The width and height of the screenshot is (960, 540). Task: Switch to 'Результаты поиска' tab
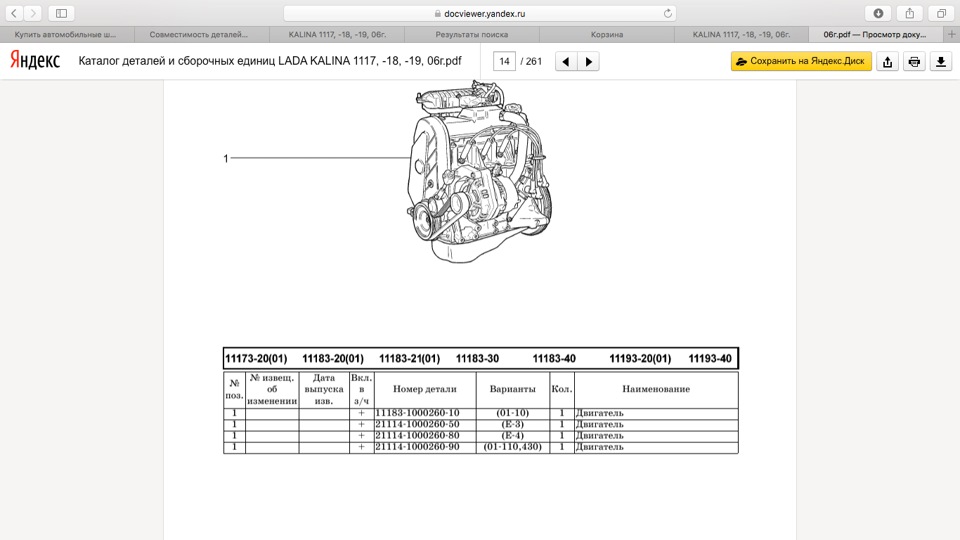pyautogui.click(x=472, y=34)
